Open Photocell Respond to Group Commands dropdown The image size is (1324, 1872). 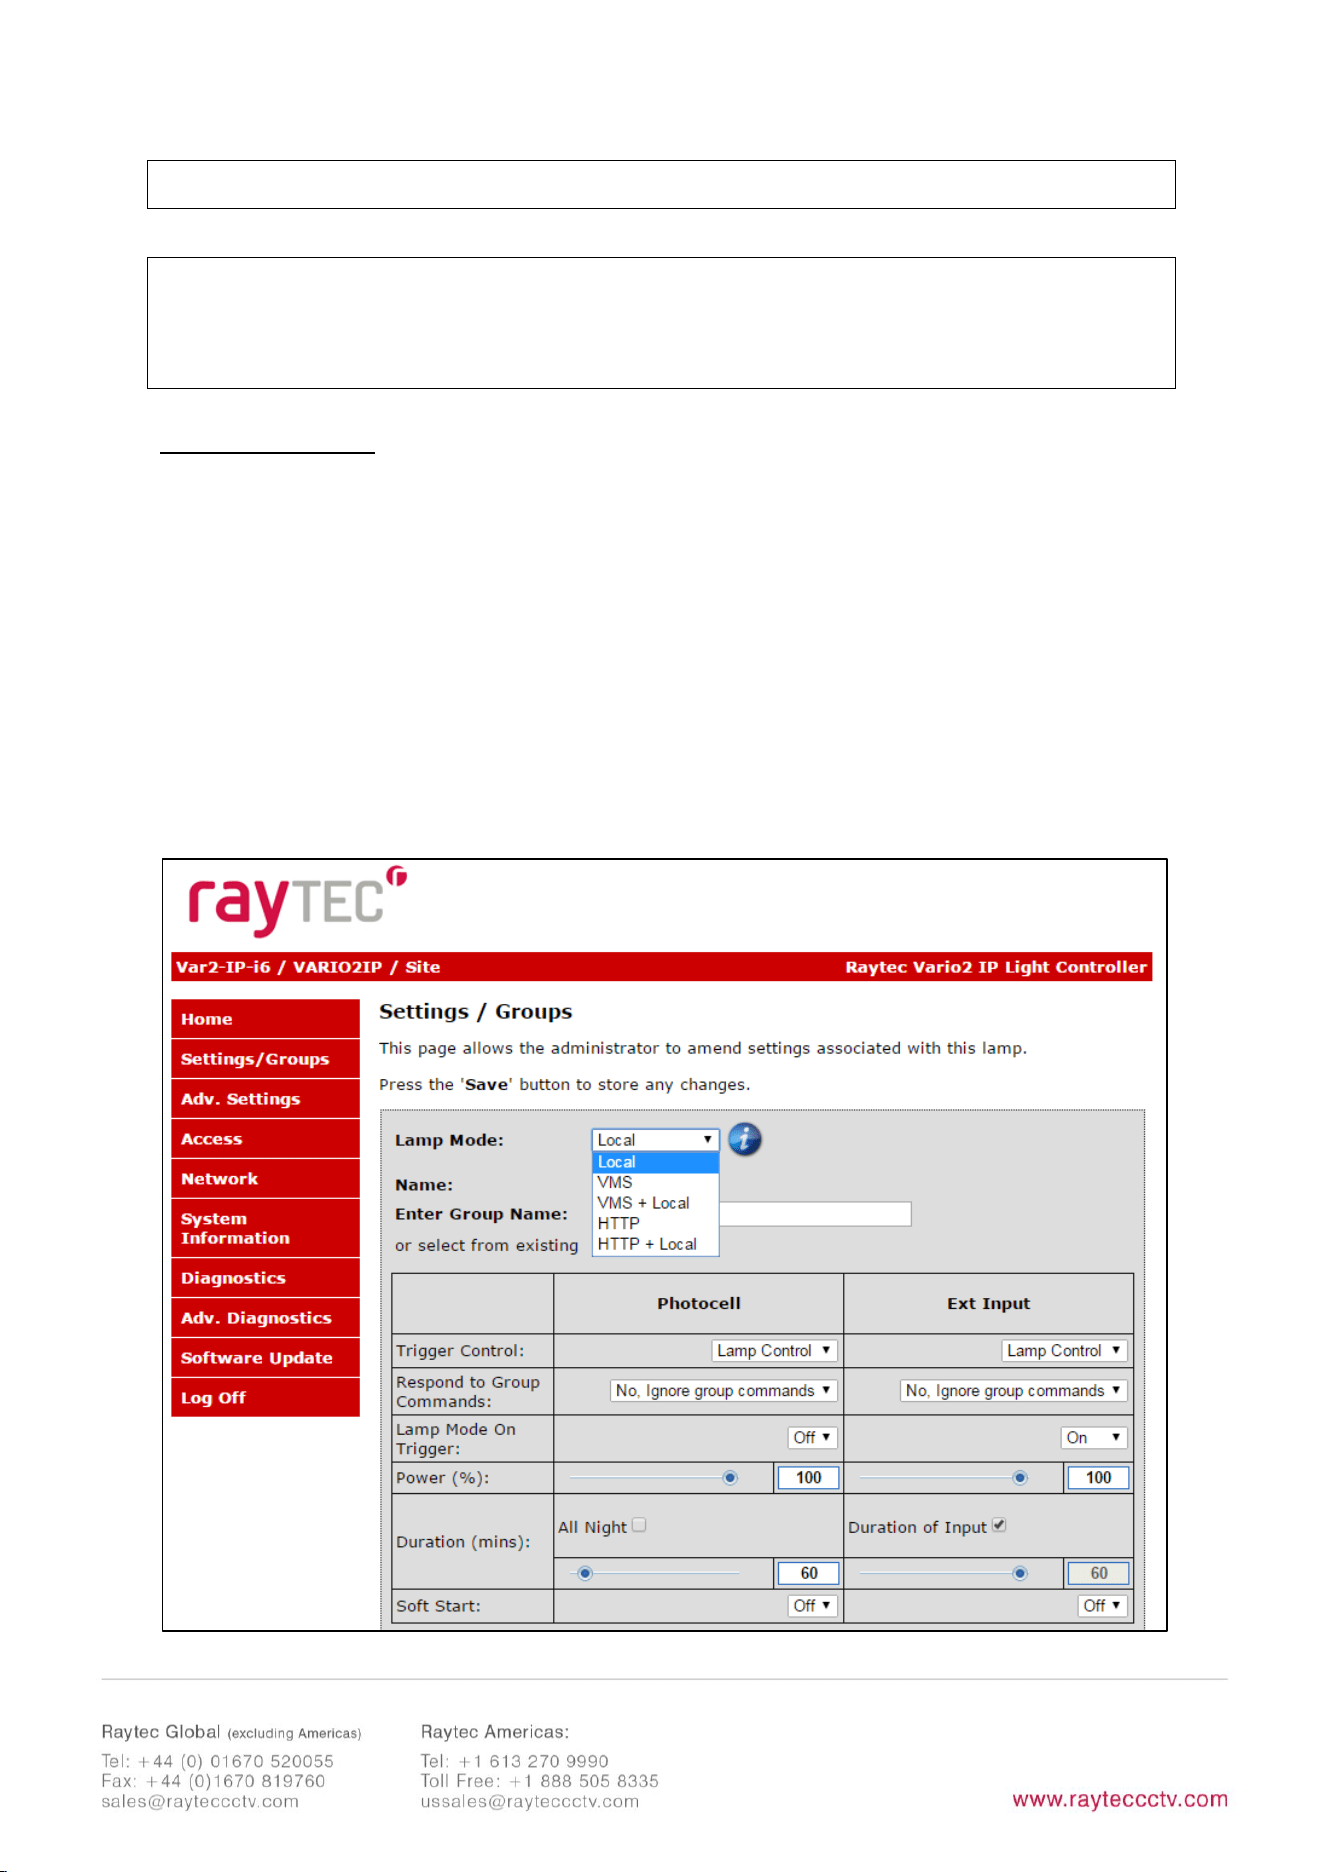[x=724, y=1391]
